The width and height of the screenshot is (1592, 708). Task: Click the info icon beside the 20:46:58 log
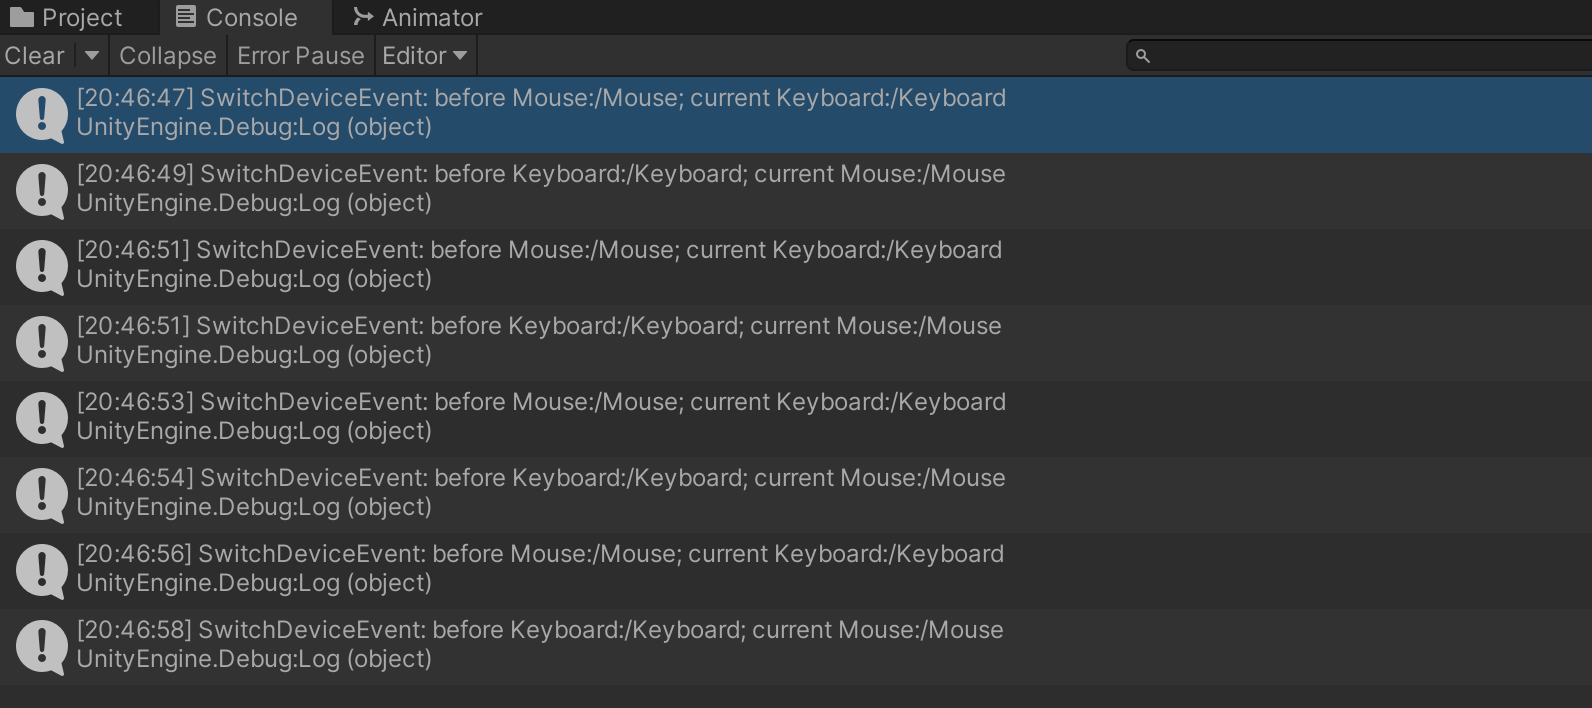click(41, 646)
